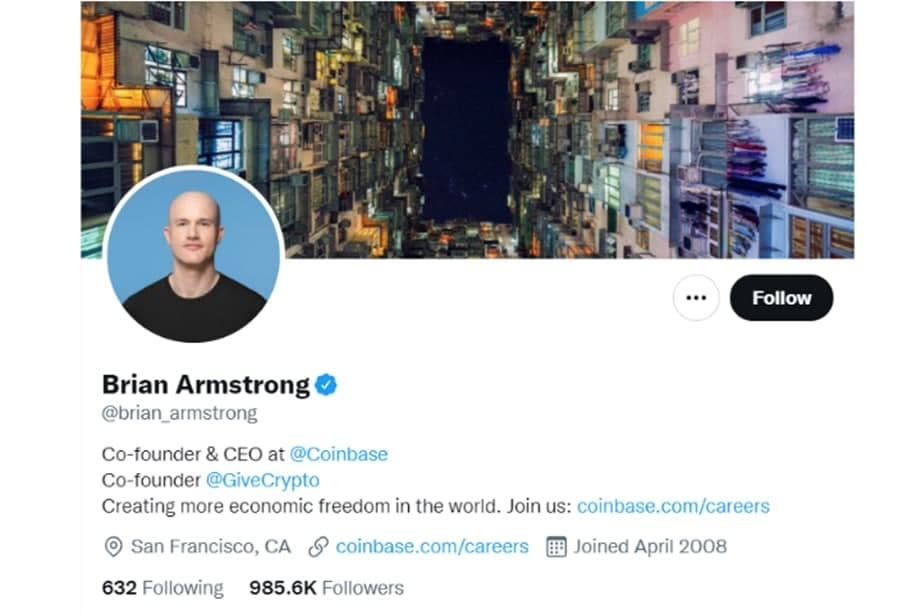The image size is (921, 614).
Task: Open the apartment buildings header banner image
Action: [467, 129]
